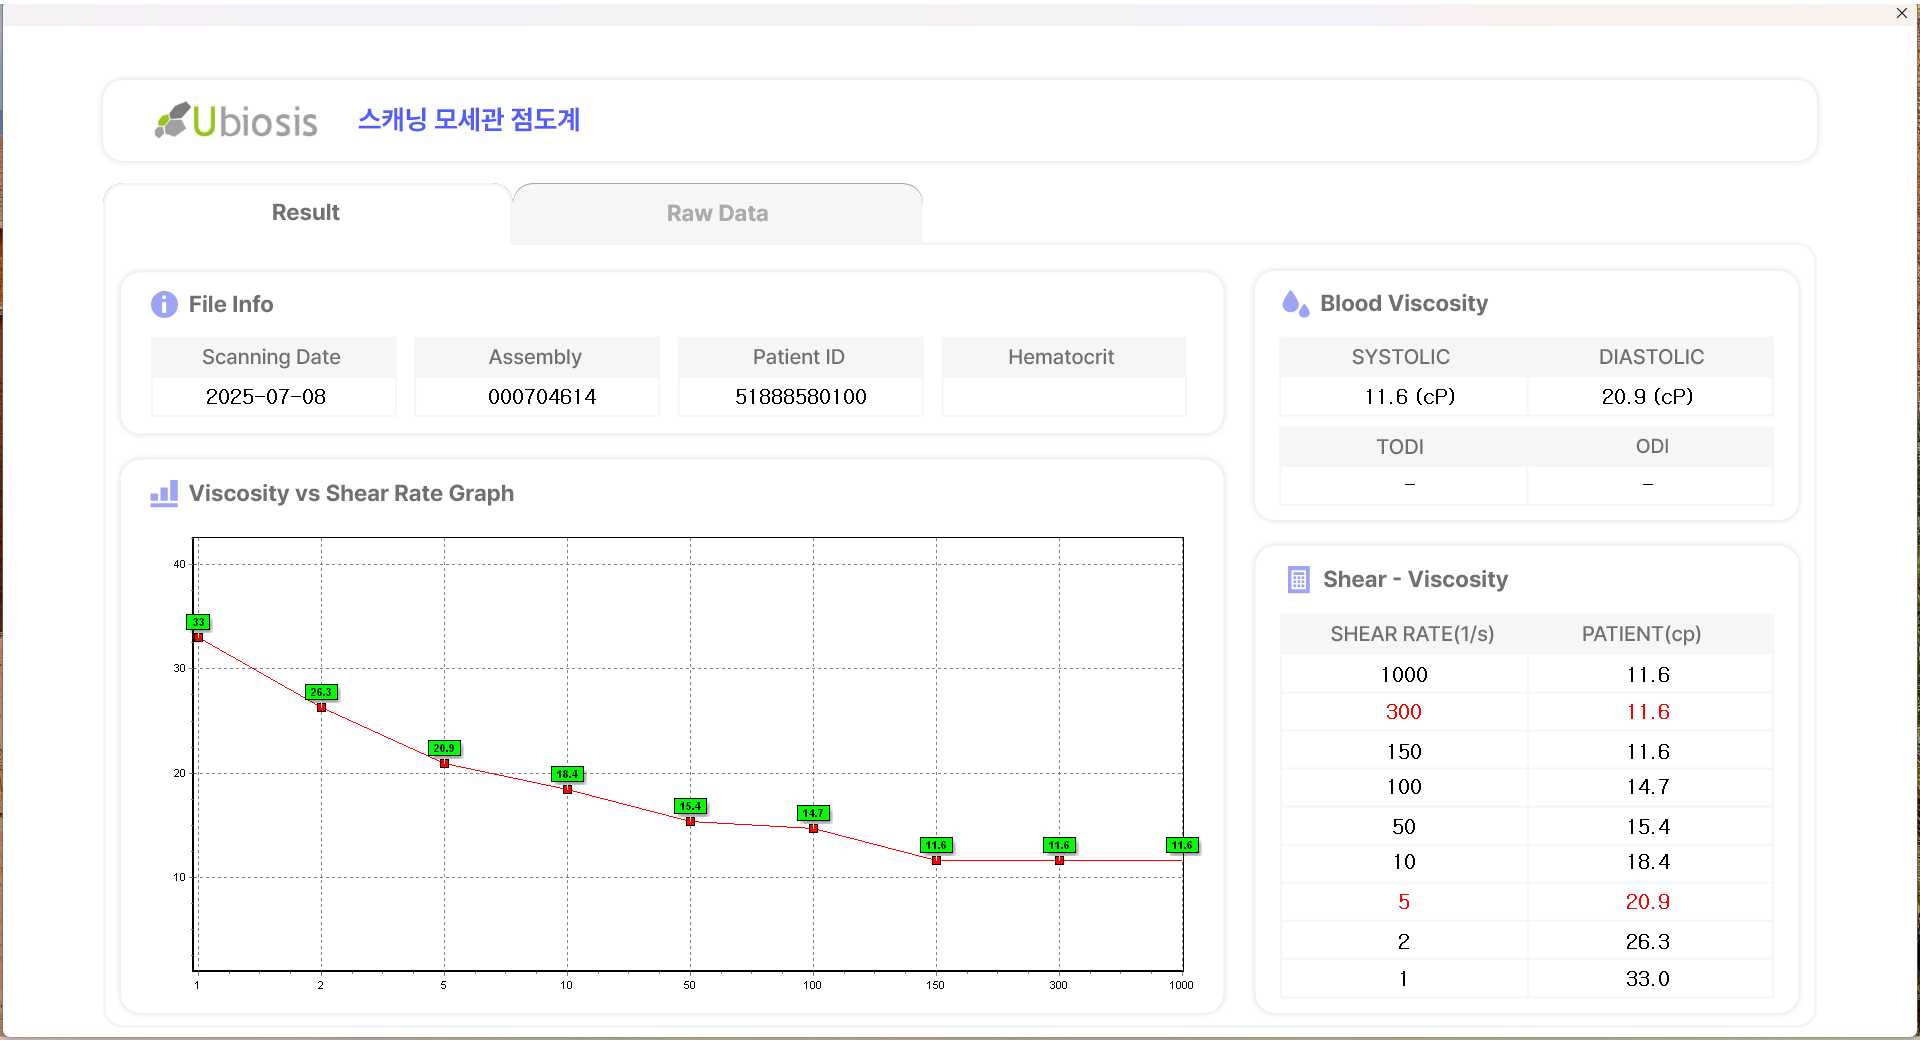Switch to the Raw Data tab
The width and height of the screenshot is (1920, 1040).
click(x=717, y=213)
